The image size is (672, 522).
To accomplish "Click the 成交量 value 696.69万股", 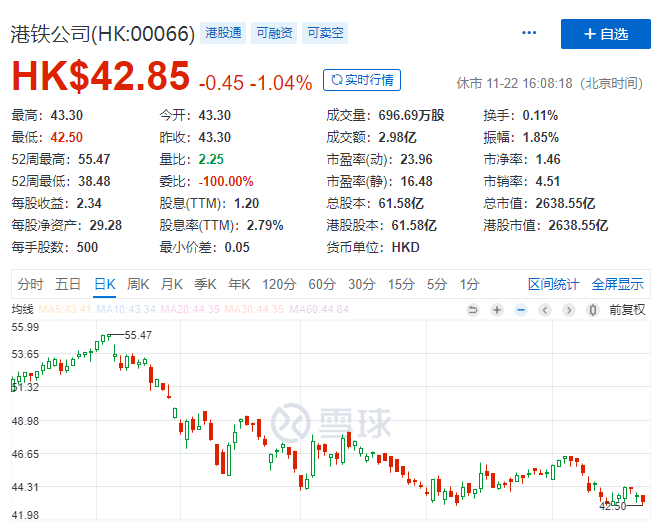I will 411,115.
